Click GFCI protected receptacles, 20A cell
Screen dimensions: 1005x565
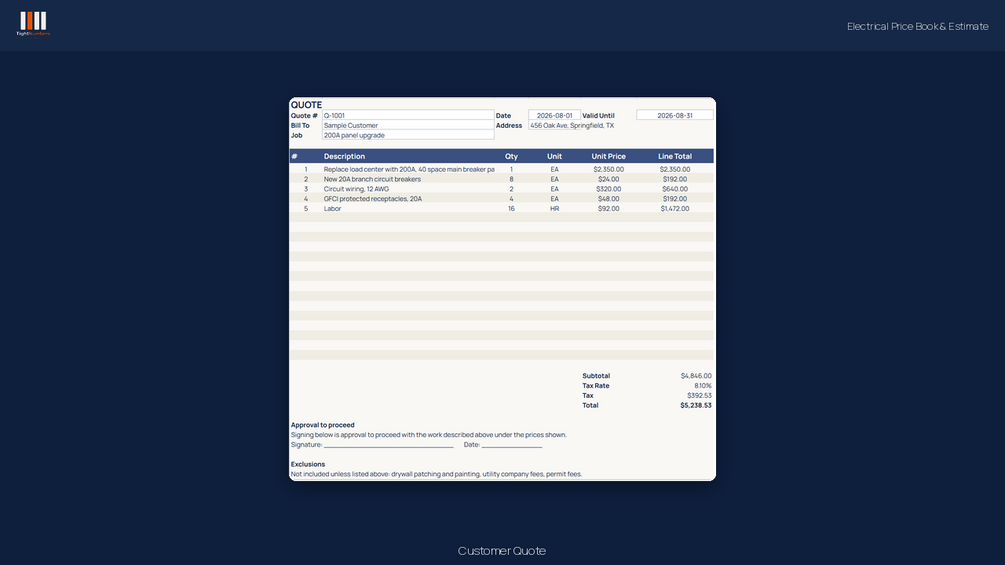(373, 199)
